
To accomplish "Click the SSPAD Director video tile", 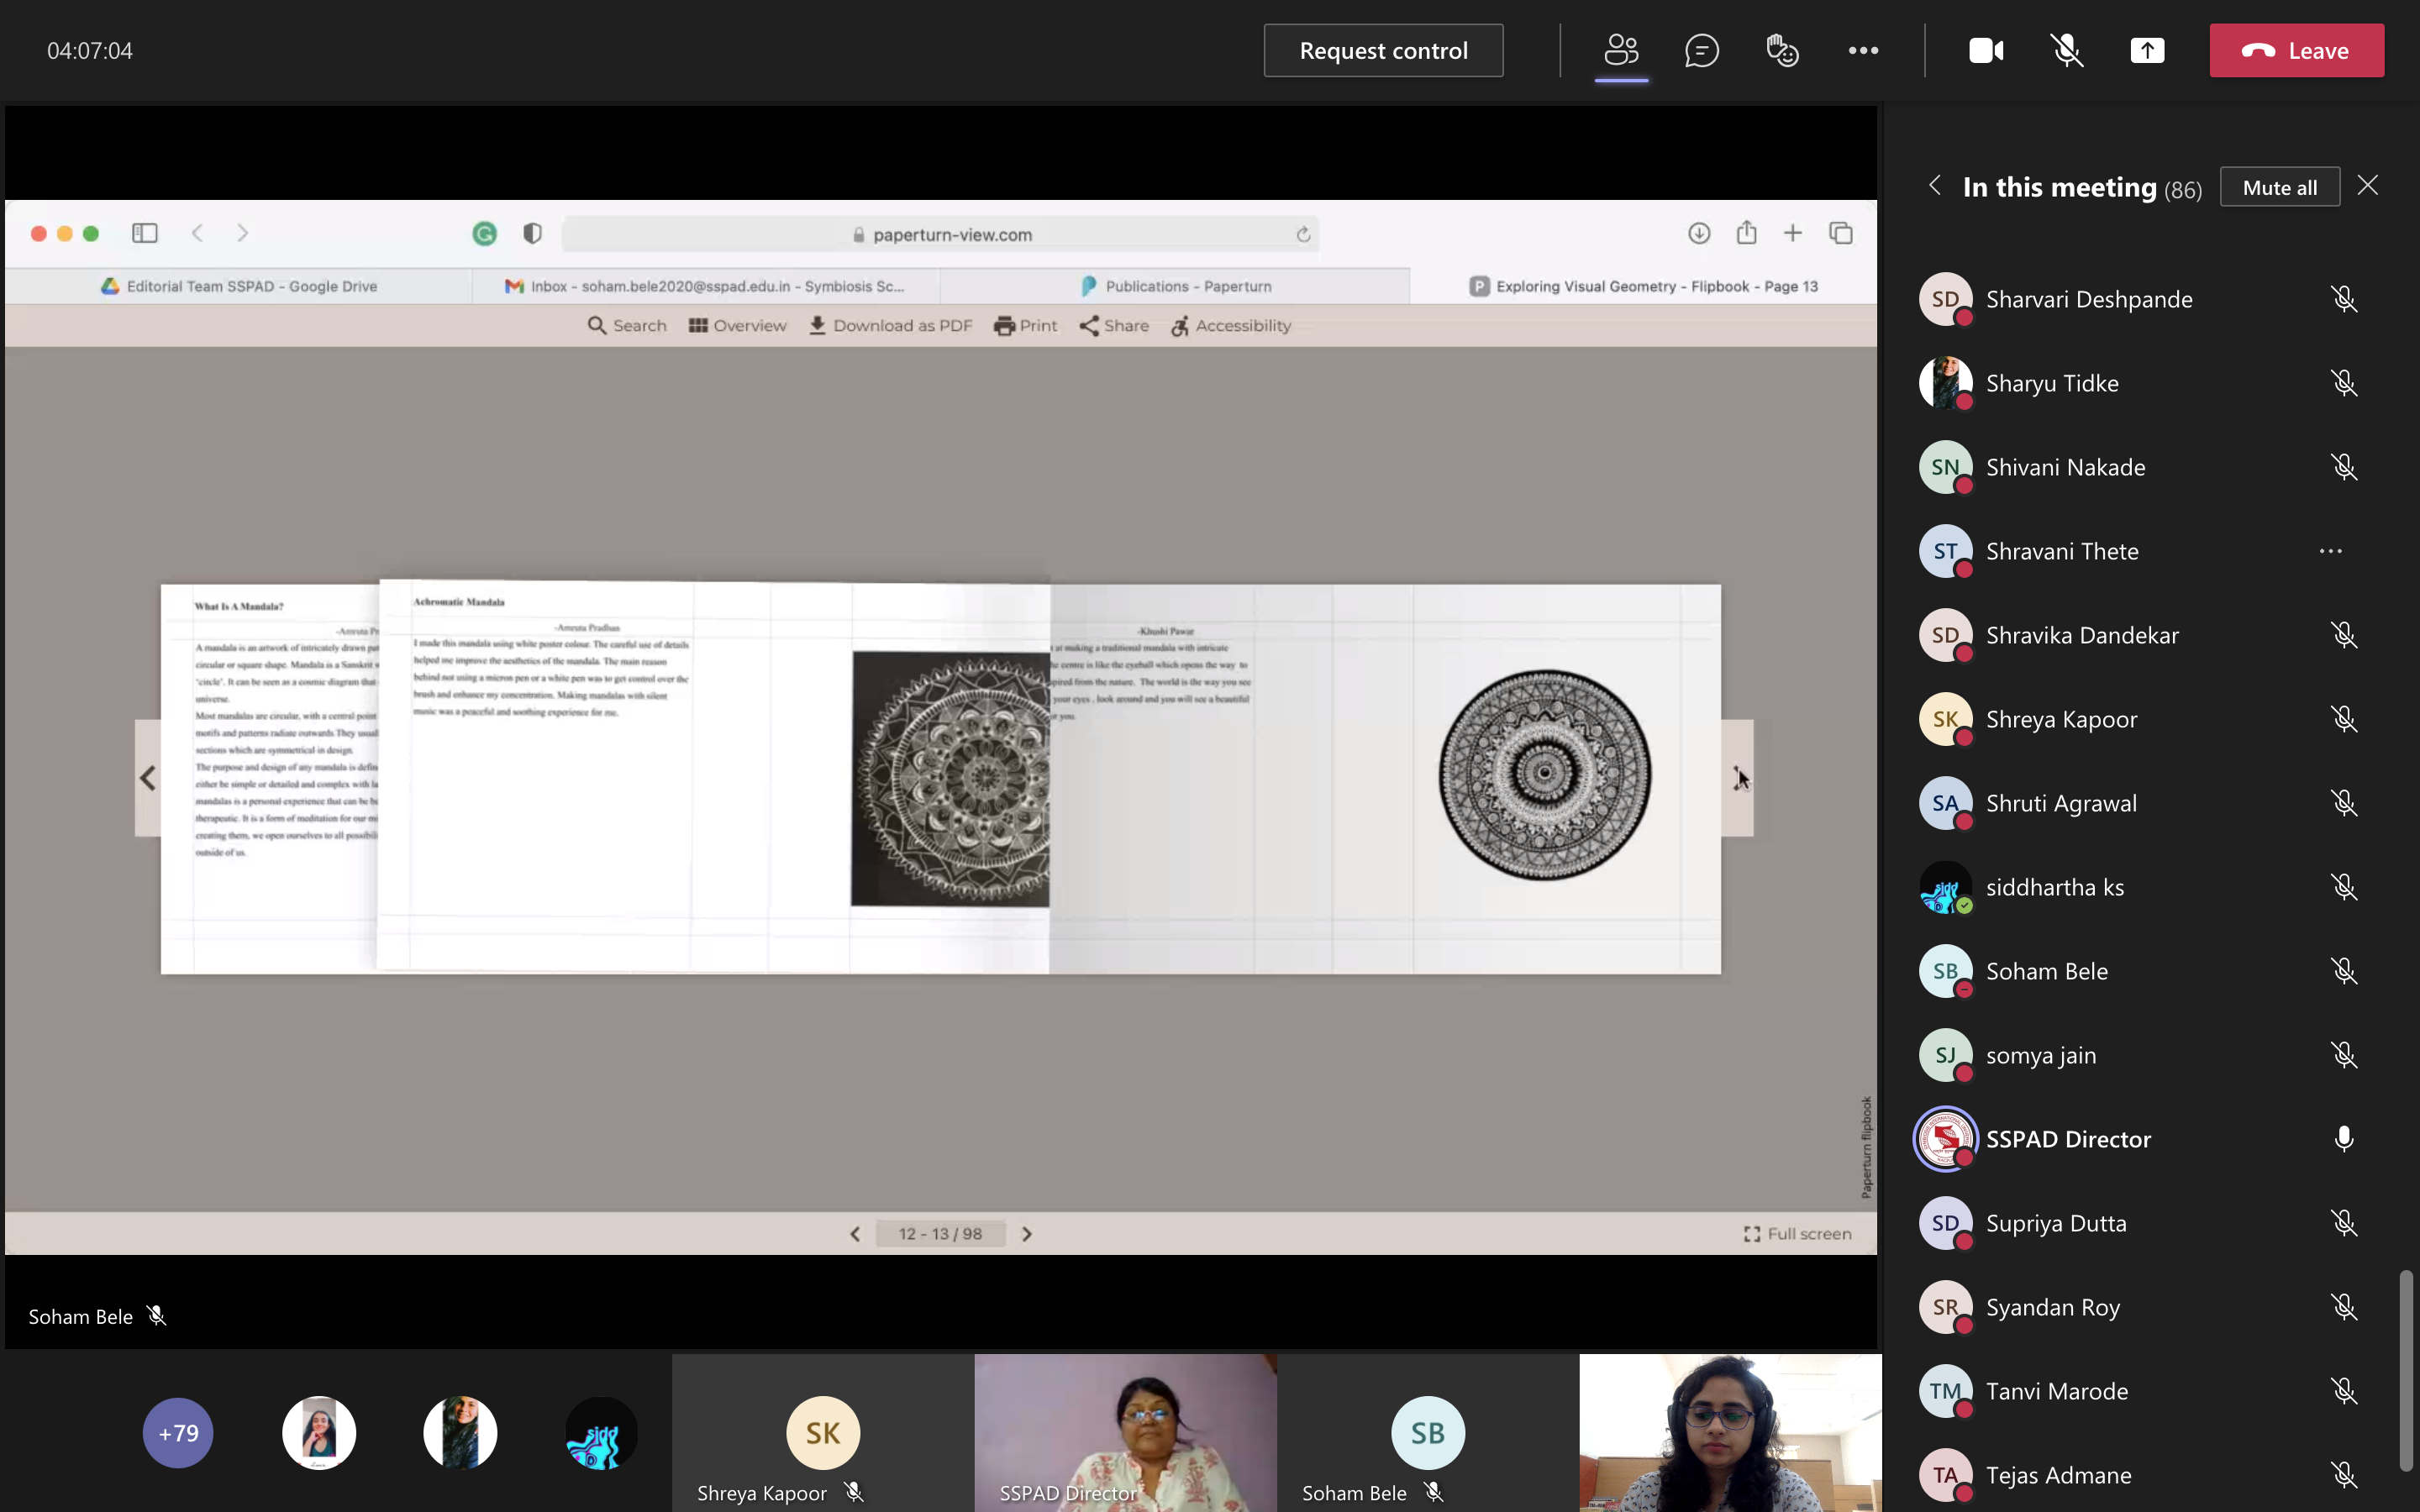I will pos(1125,1432).
